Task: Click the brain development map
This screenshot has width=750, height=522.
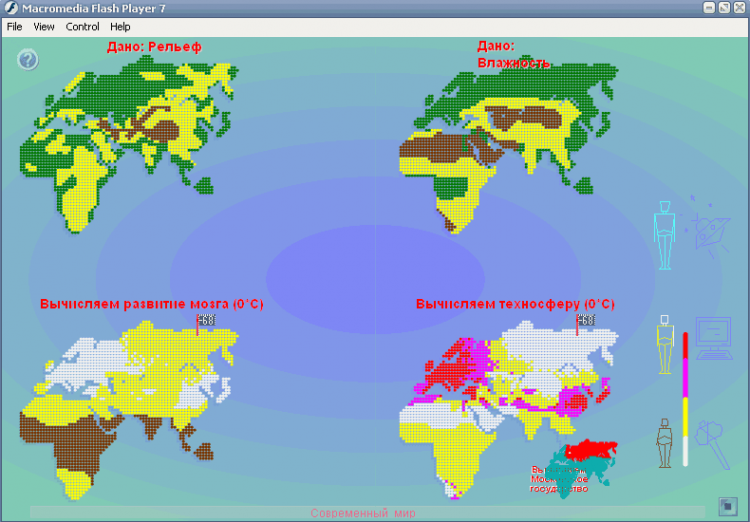Action: tap(129, 410)
